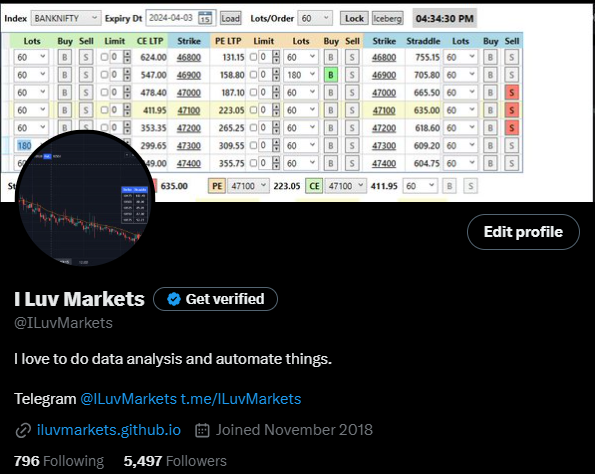Click CE Sell button in 46900 row
This screenshot has width=595, height=474.
click(86, 75)
